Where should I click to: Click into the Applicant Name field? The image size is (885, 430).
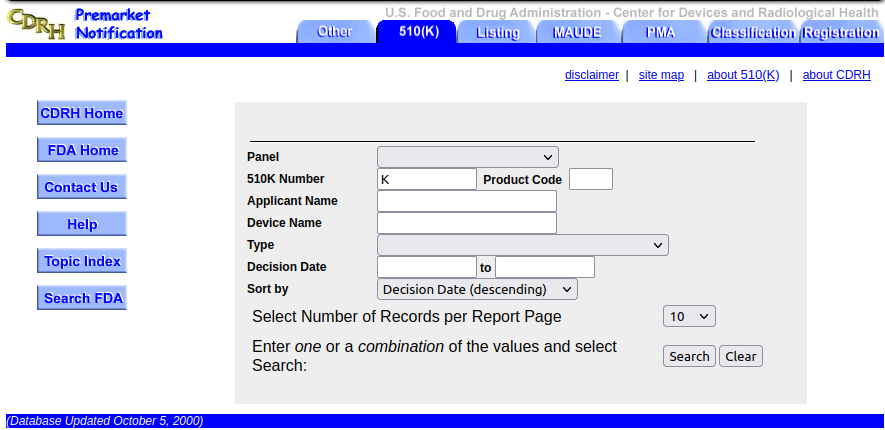click(x=466, y=201)
